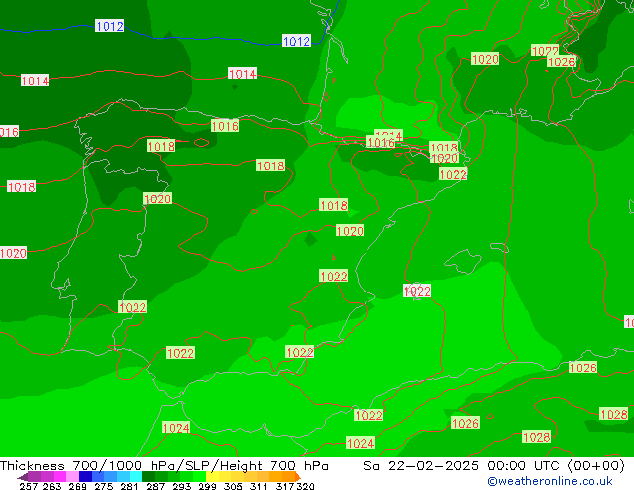The width and height of the screenshot is (634, 490).
Task: Click the 1024 label beside the 1022 label at bottom
Action: [x=360, y=443]
